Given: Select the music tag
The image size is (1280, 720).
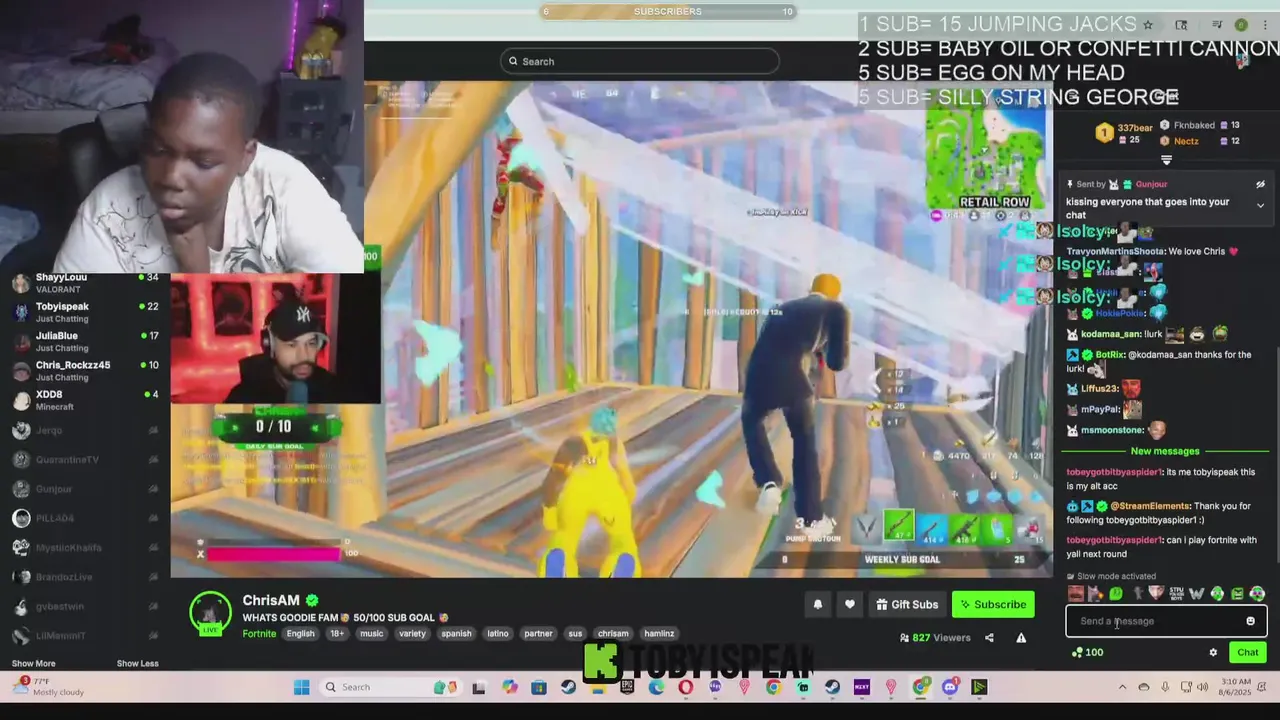Looking at the screenshot, I should point(372,633).
